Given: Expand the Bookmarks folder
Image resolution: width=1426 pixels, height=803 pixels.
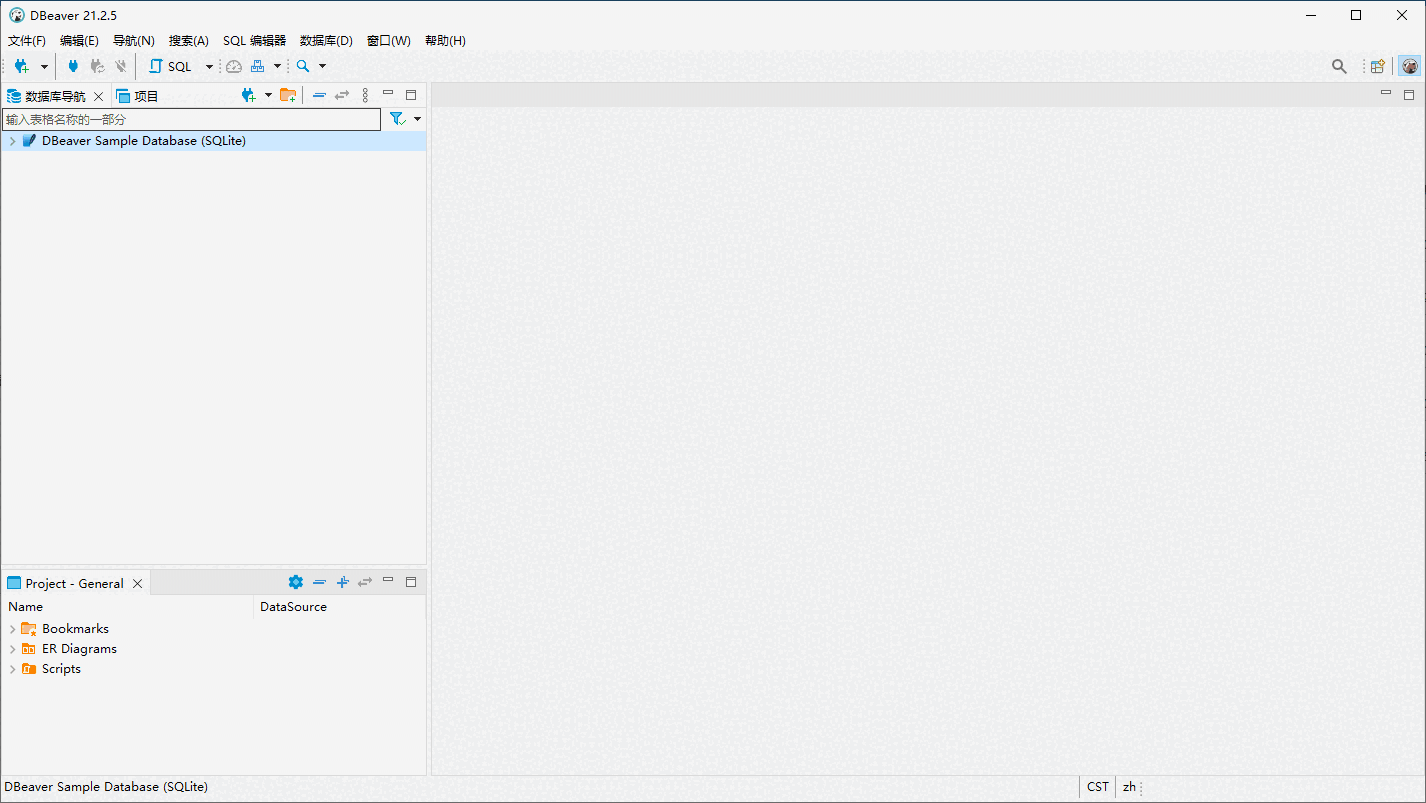Looking at the screenshot, I should 12,629.
